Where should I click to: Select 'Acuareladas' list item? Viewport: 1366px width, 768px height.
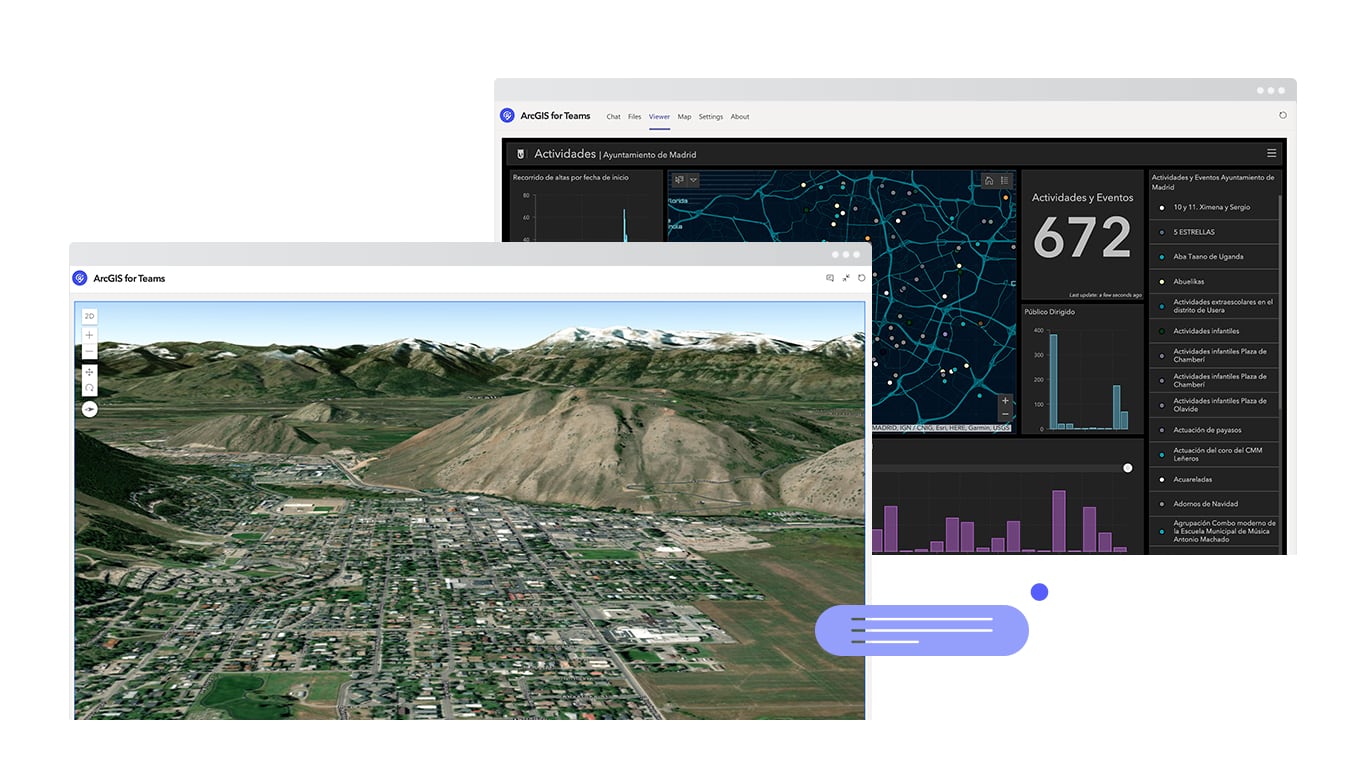(1213, 479)
